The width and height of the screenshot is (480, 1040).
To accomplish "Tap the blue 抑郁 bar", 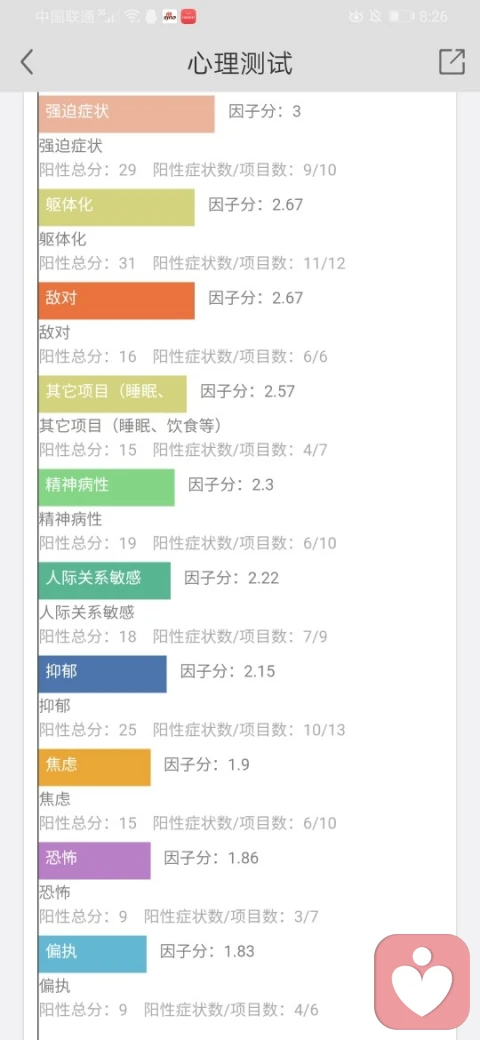I will (103, 674).
